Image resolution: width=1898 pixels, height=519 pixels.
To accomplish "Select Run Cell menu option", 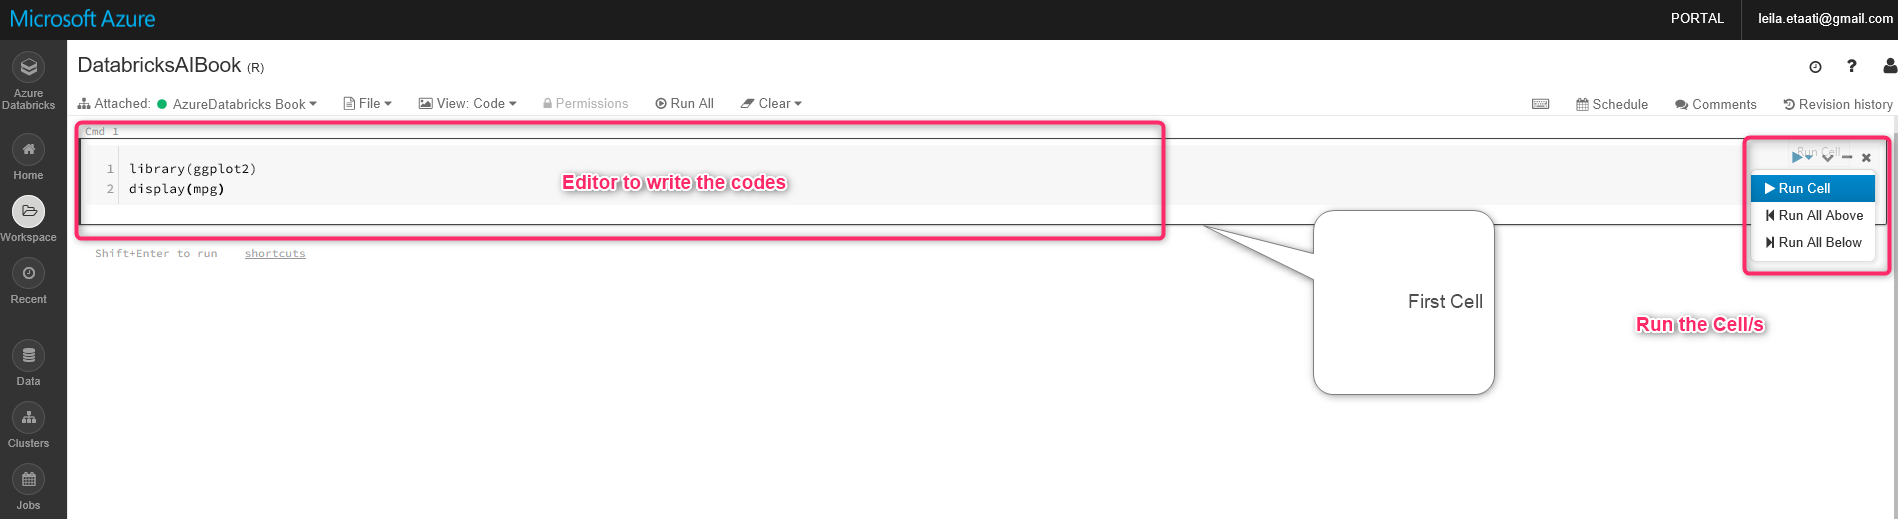I will [1813, 188].
